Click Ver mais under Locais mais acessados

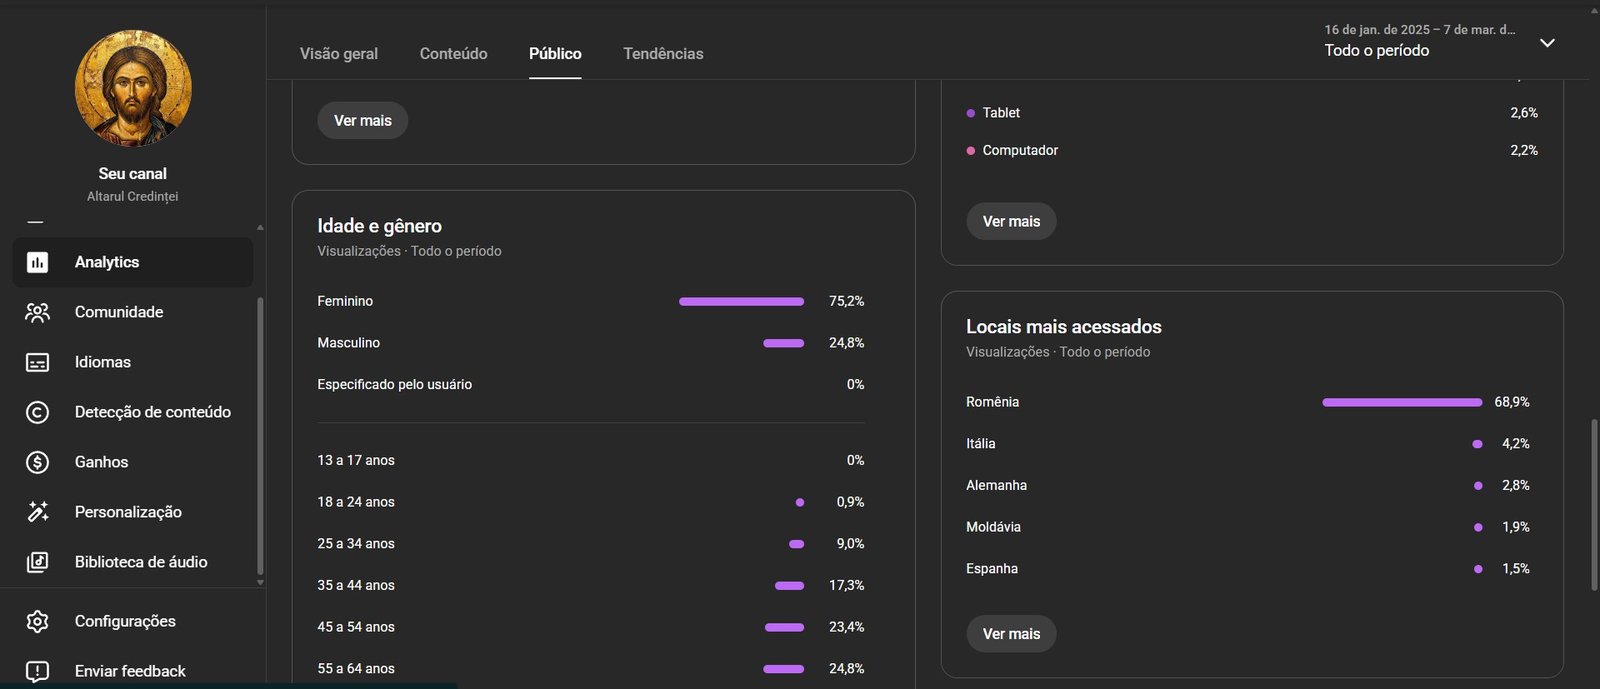pos(1011,634)
